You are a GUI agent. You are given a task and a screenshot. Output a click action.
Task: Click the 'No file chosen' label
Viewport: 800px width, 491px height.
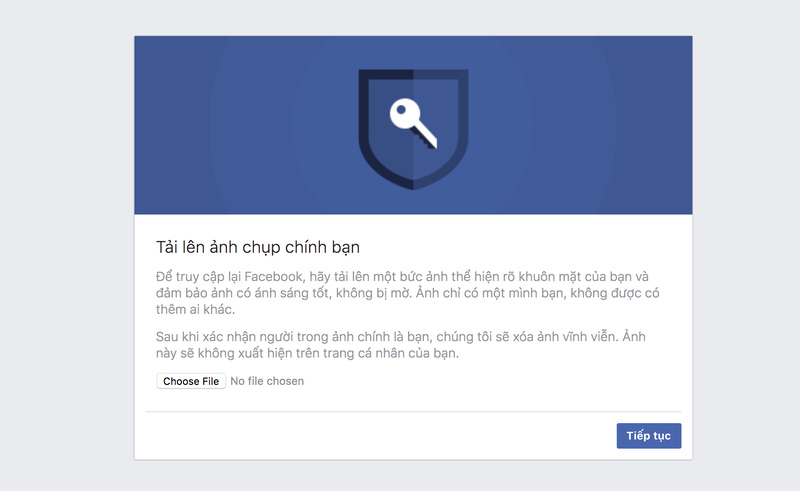267,381
